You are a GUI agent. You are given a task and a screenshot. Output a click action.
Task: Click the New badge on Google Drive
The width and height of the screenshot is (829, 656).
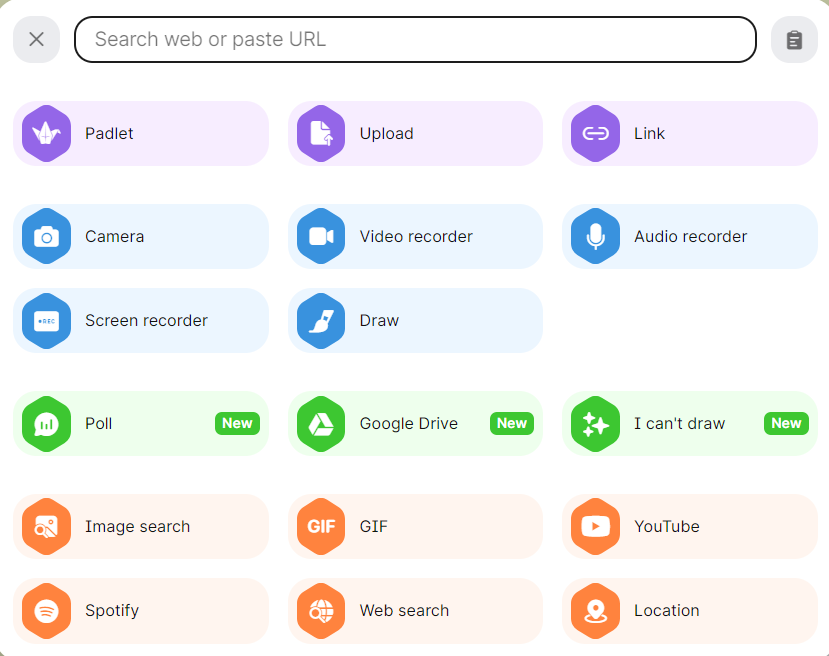[x=512, y=423]
